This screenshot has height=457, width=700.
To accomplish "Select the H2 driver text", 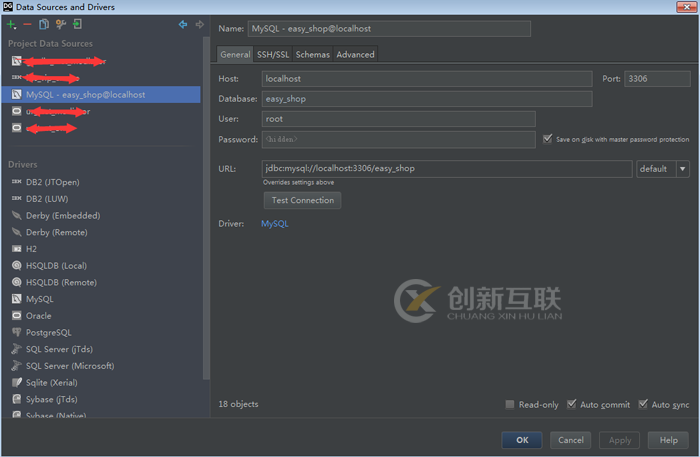I will coord(31,249).
